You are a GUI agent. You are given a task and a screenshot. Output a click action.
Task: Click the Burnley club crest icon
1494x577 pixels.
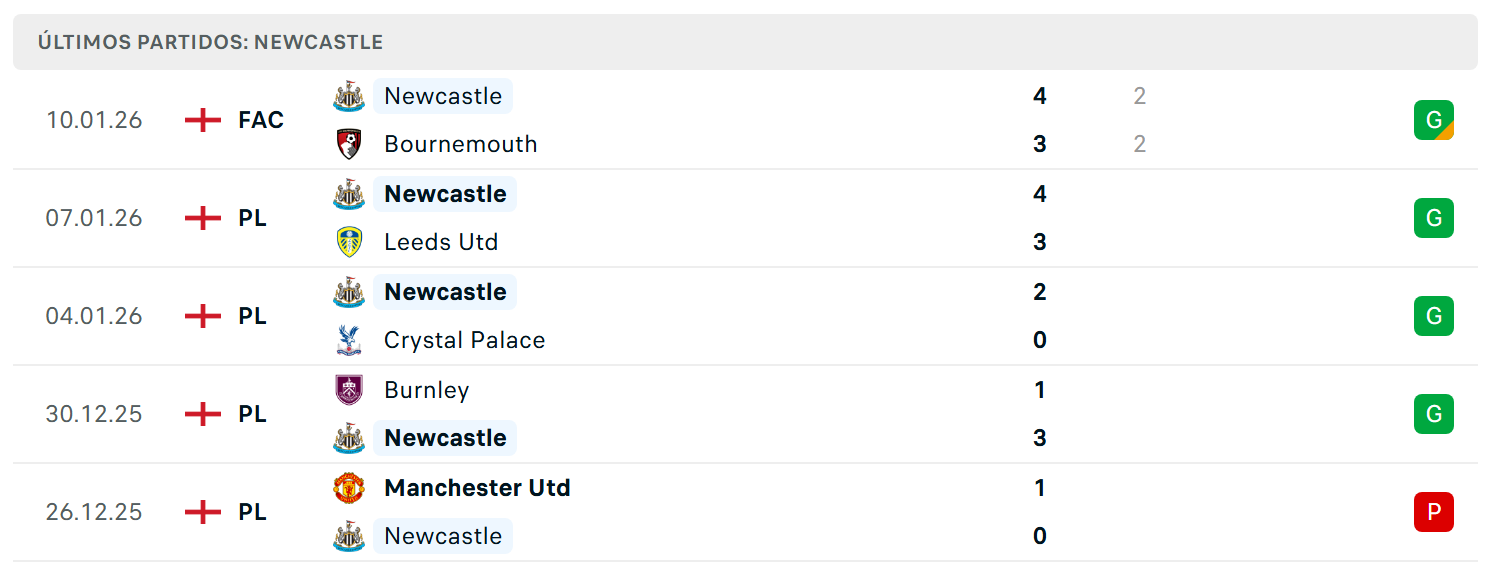pyautogui.click(x=349, y=390)
